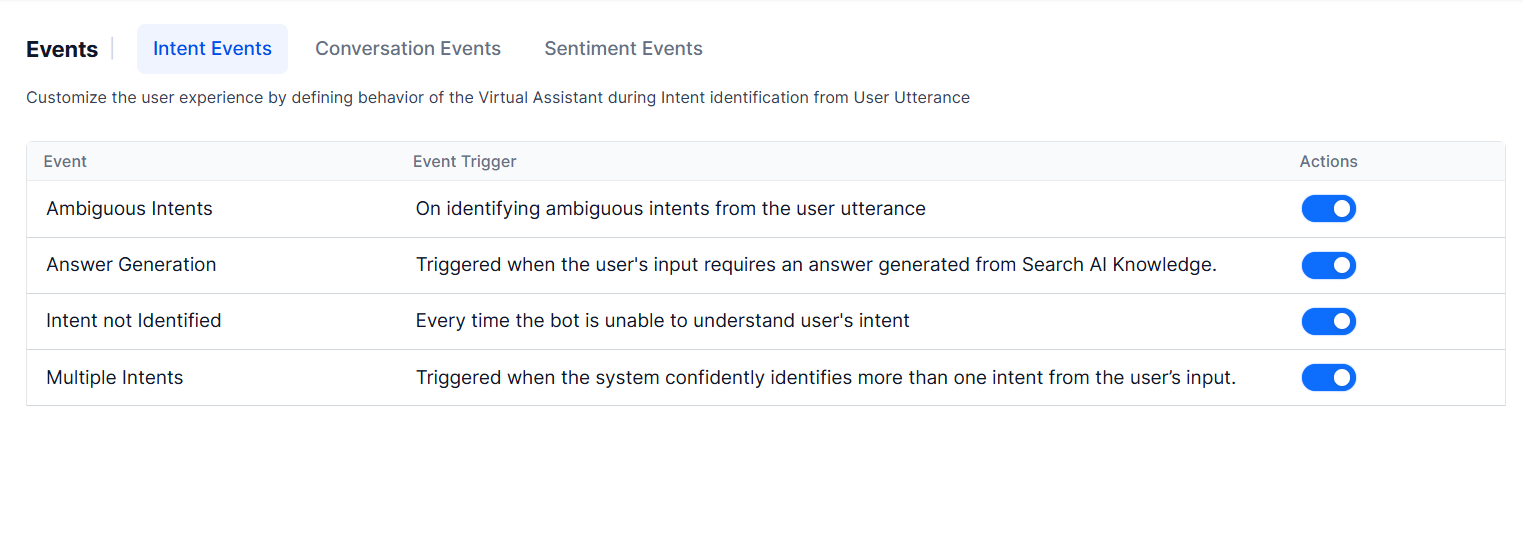The height and width of the screenshot is (539, 1523).
Task: Open the Conversation Events tab
Action: (x=408, y=49)
